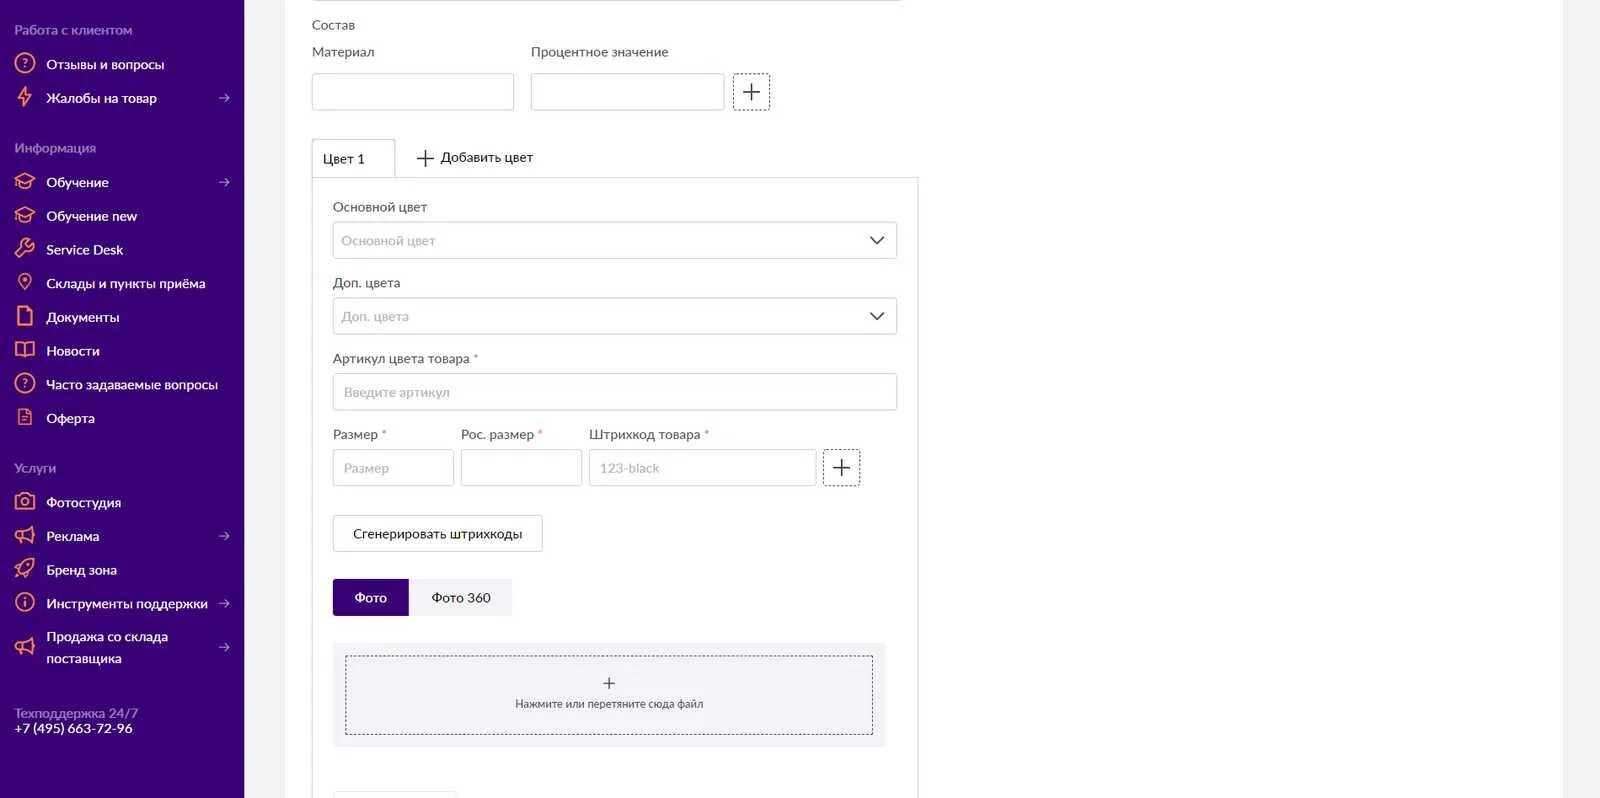Click the Склады и пункты приёма pin icon

click(x=25, y=283)
